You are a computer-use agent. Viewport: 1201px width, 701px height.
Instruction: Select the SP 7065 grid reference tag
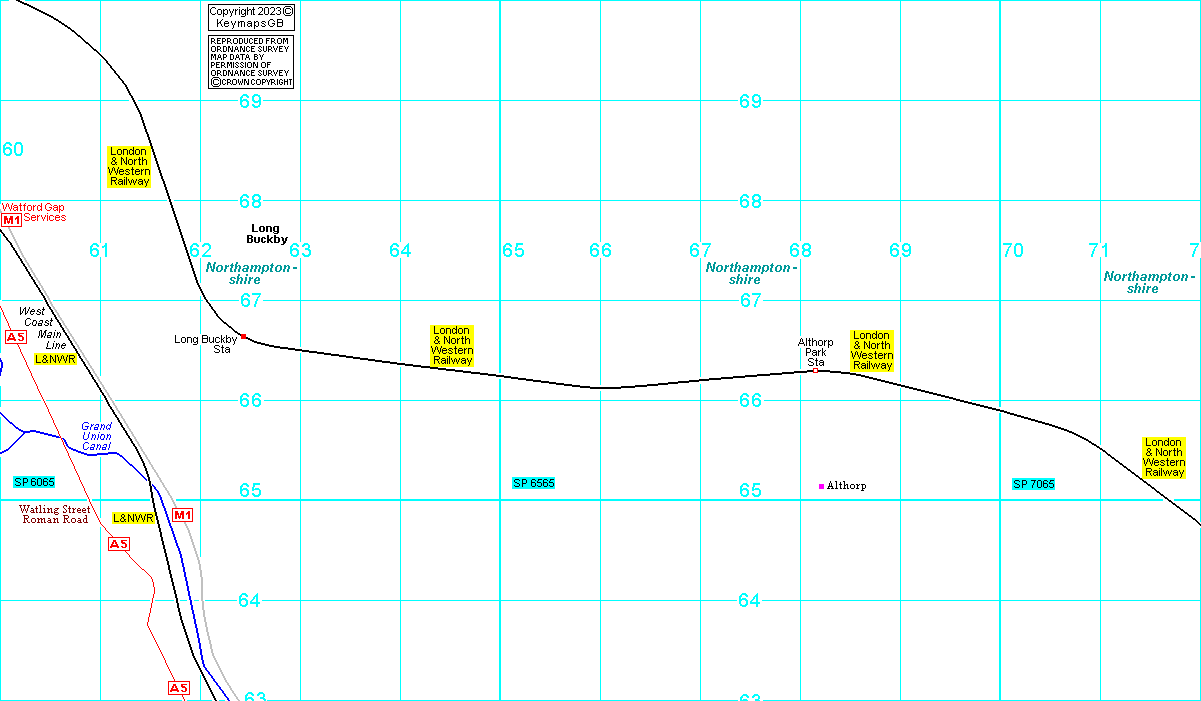1033,484
